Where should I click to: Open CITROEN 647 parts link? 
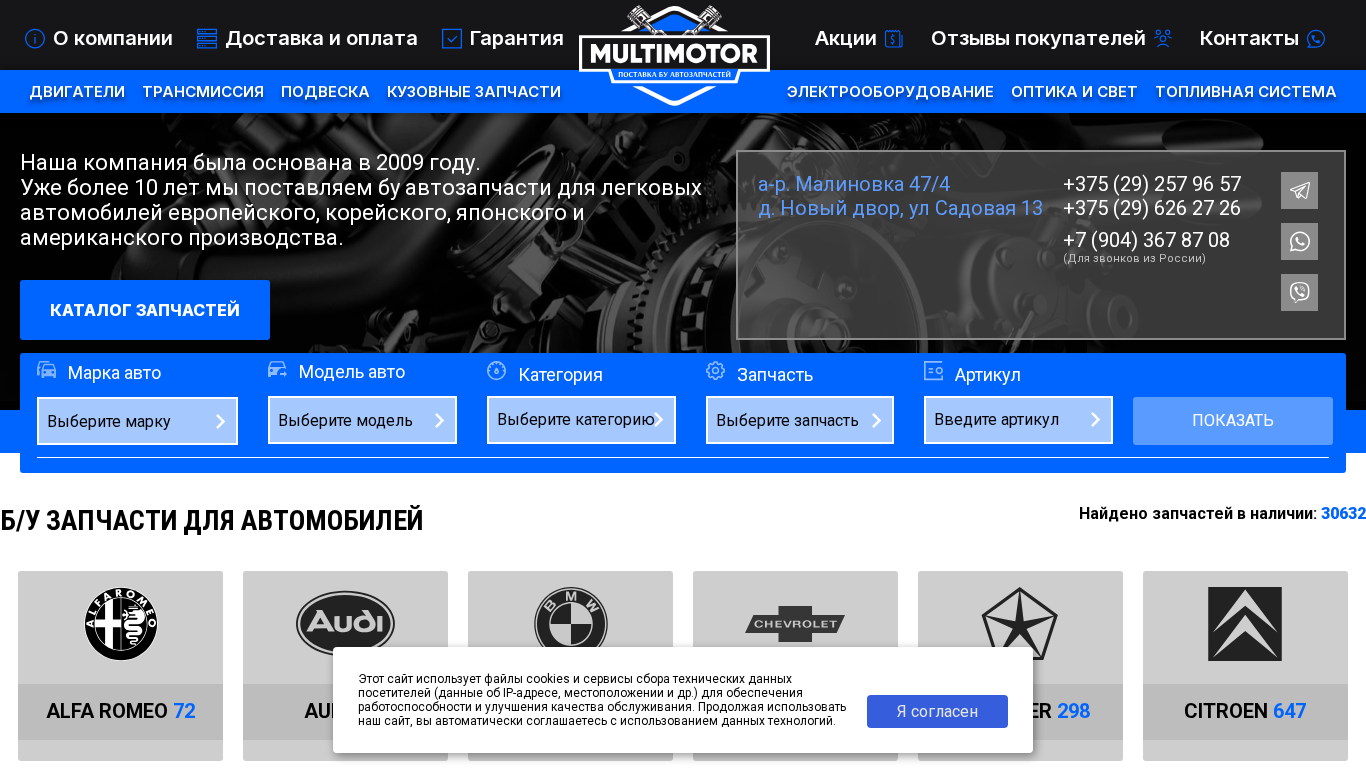[1245, 711]
